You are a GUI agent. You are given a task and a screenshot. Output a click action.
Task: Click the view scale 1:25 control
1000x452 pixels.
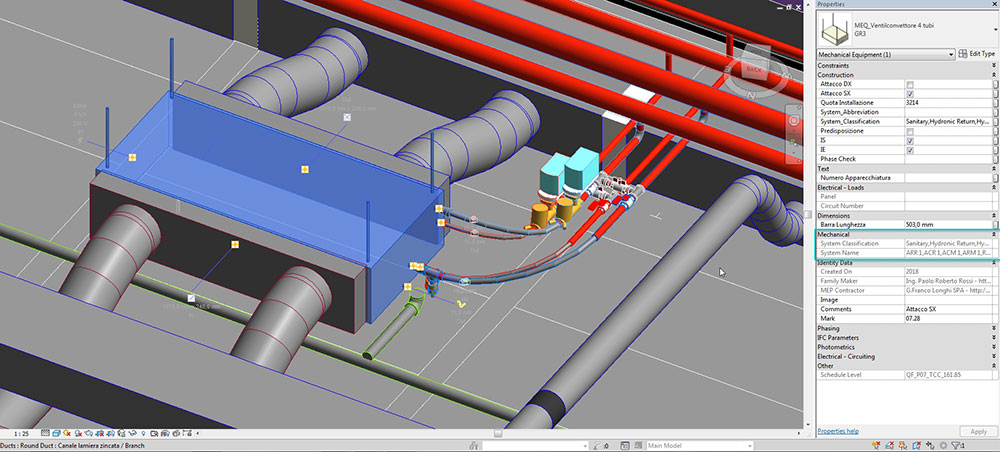click(21, 433)
